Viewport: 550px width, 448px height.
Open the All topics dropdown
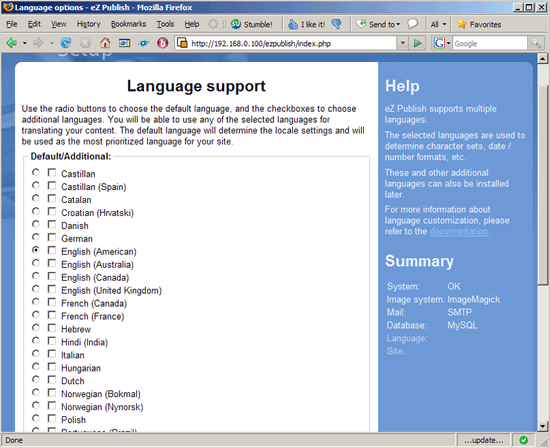(438, 24)
